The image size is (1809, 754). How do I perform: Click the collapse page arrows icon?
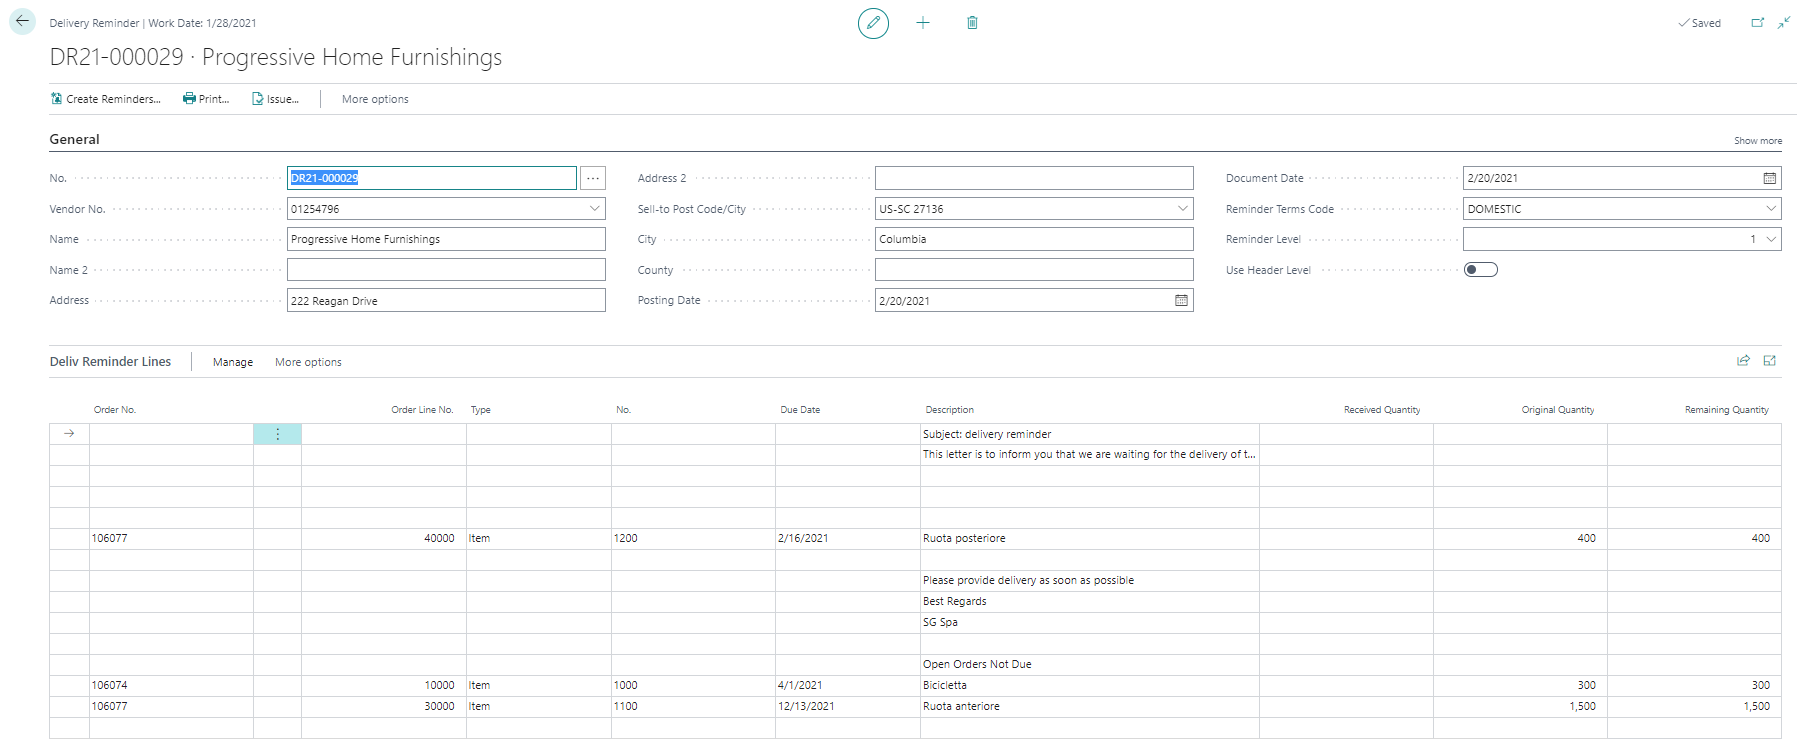1784,23
